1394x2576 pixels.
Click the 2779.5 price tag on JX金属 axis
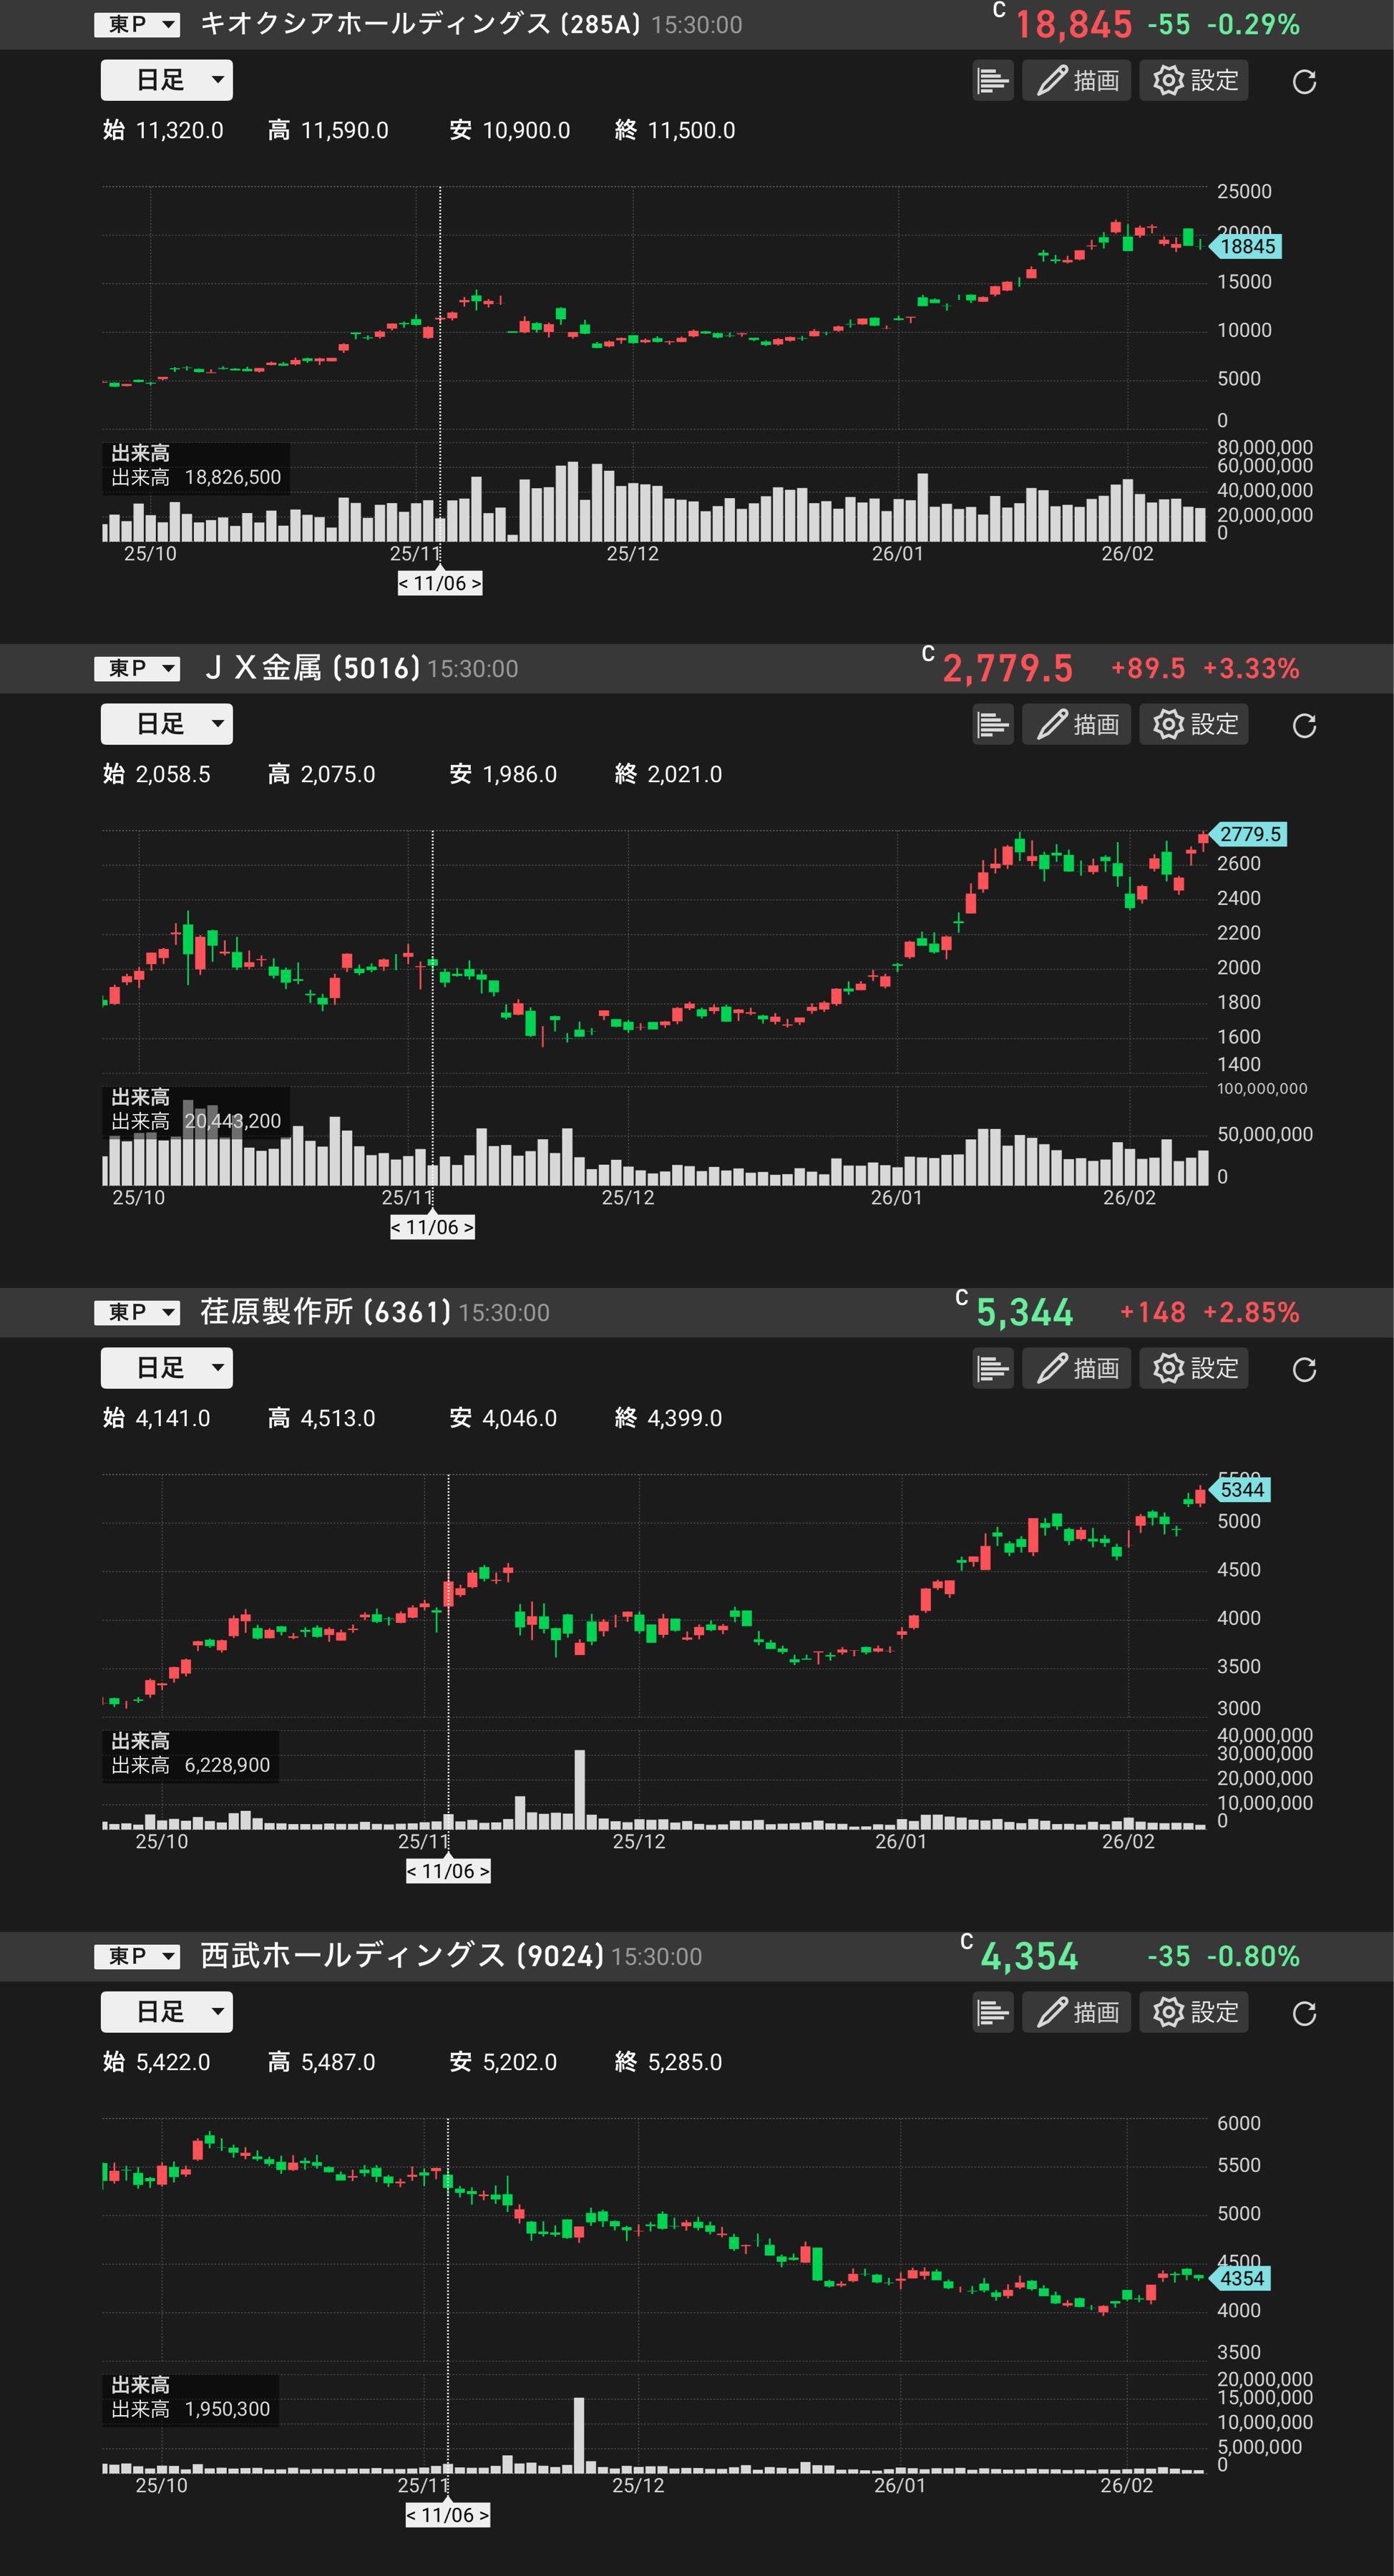pos(1249,834)
